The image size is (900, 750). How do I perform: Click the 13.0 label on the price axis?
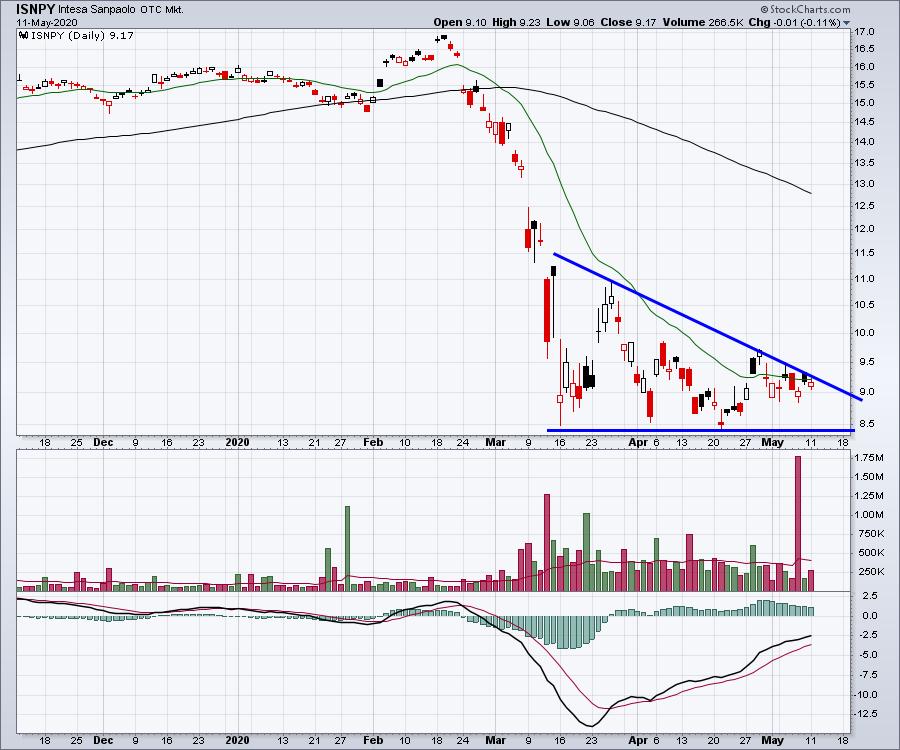(864, 184)
